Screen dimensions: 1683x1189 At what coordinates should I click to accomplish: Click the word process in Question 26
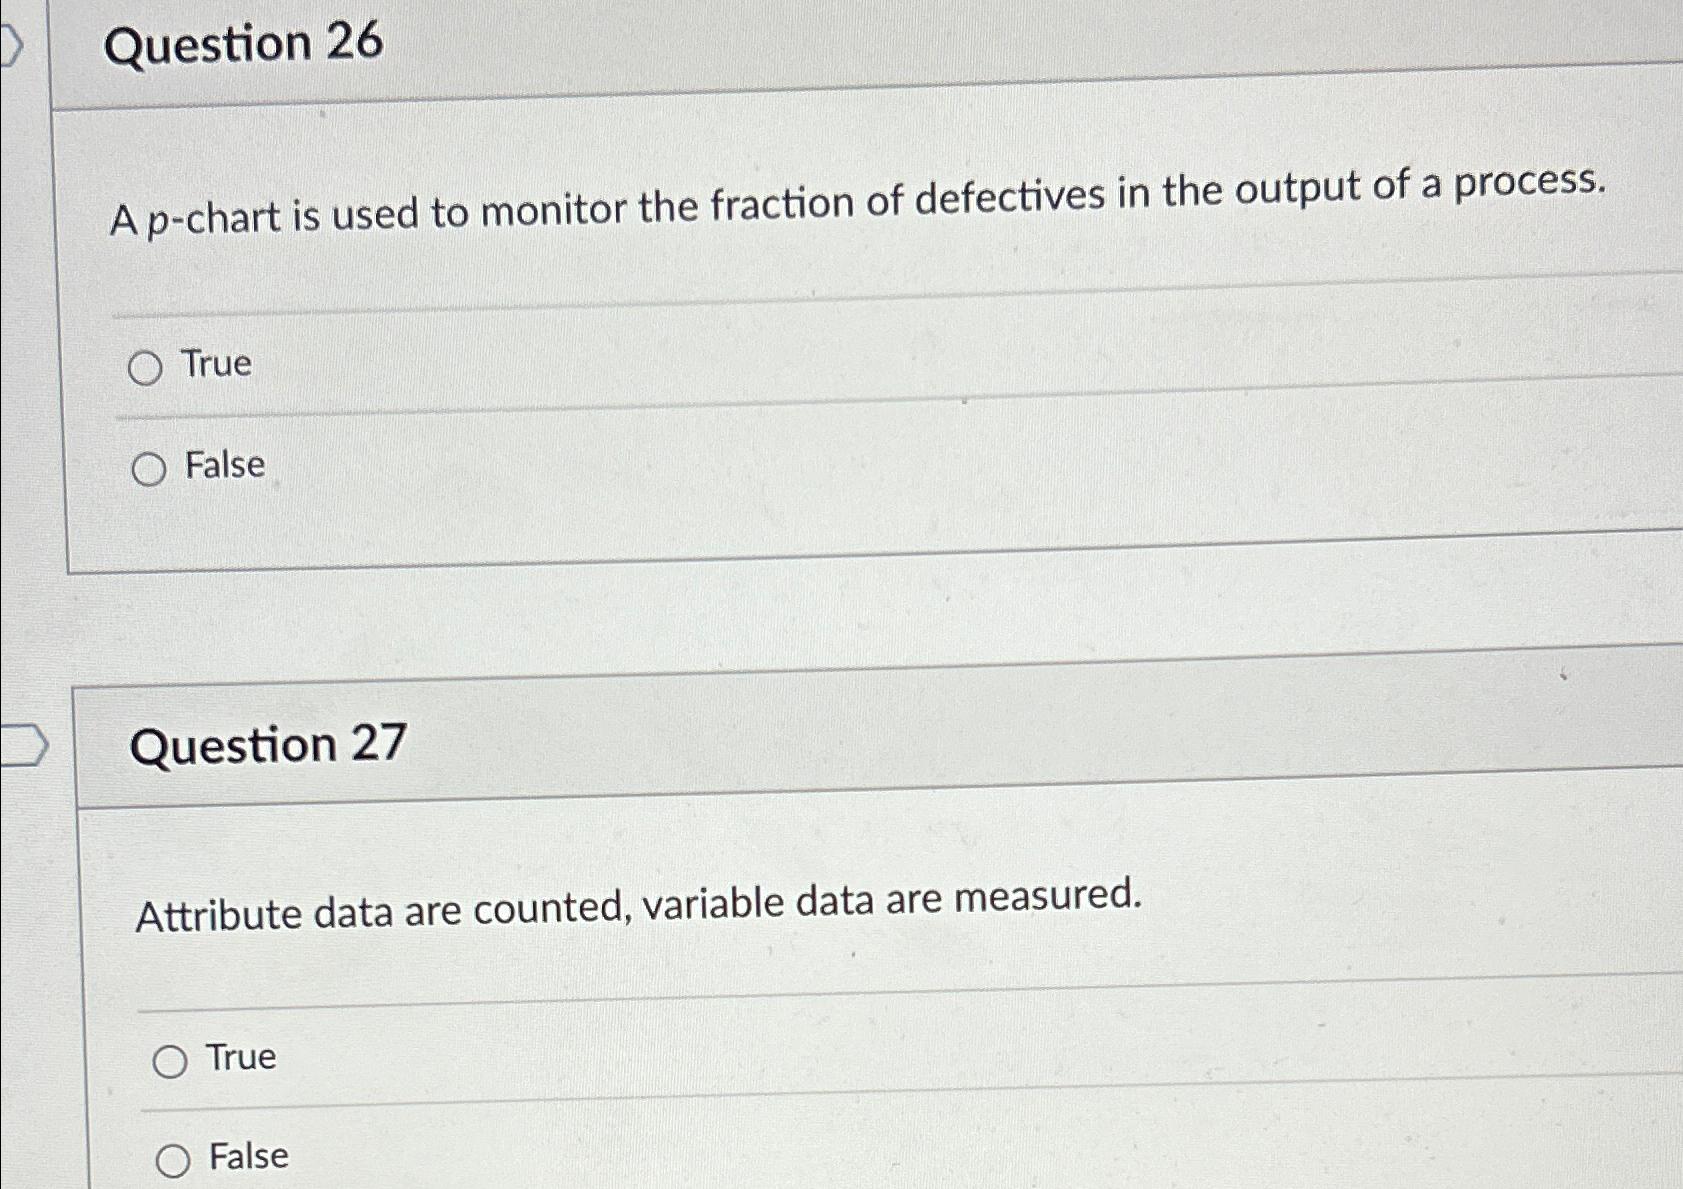click(1529, 183)
